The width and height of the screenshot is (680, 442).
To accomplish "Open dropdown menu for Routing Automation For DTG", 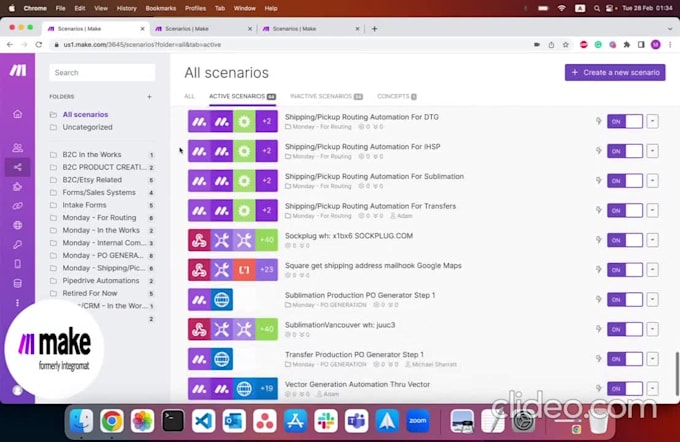I will tap(652, 121).
